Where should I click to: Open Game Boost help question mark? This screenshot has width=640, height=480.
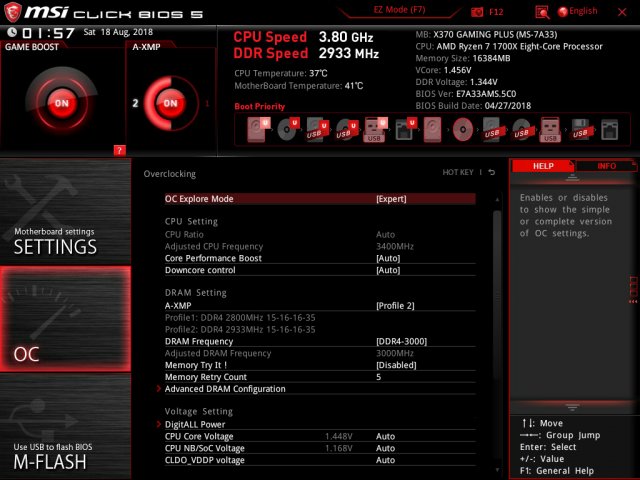pyautogui.click(x=119, y=150)
